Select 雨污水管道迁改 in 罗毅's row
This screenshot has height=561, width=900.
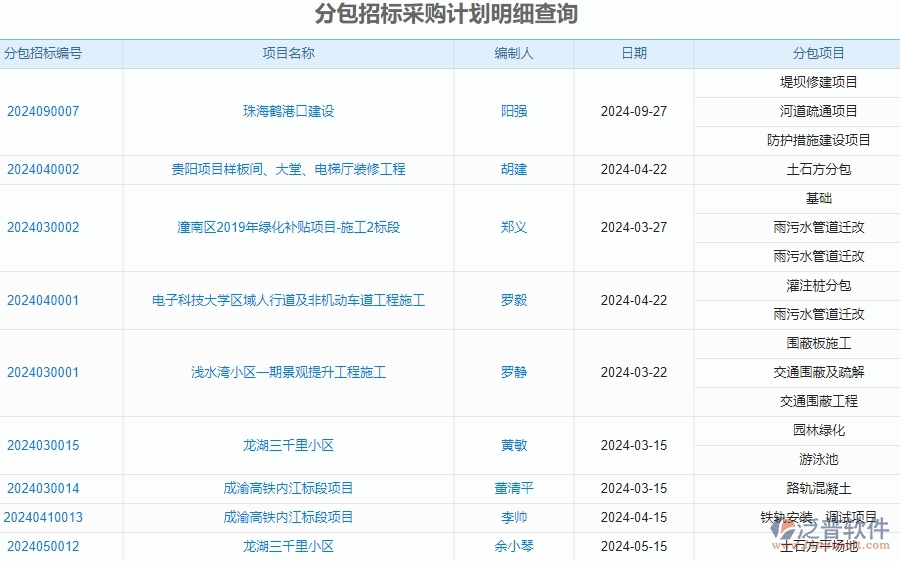(818, 314)
